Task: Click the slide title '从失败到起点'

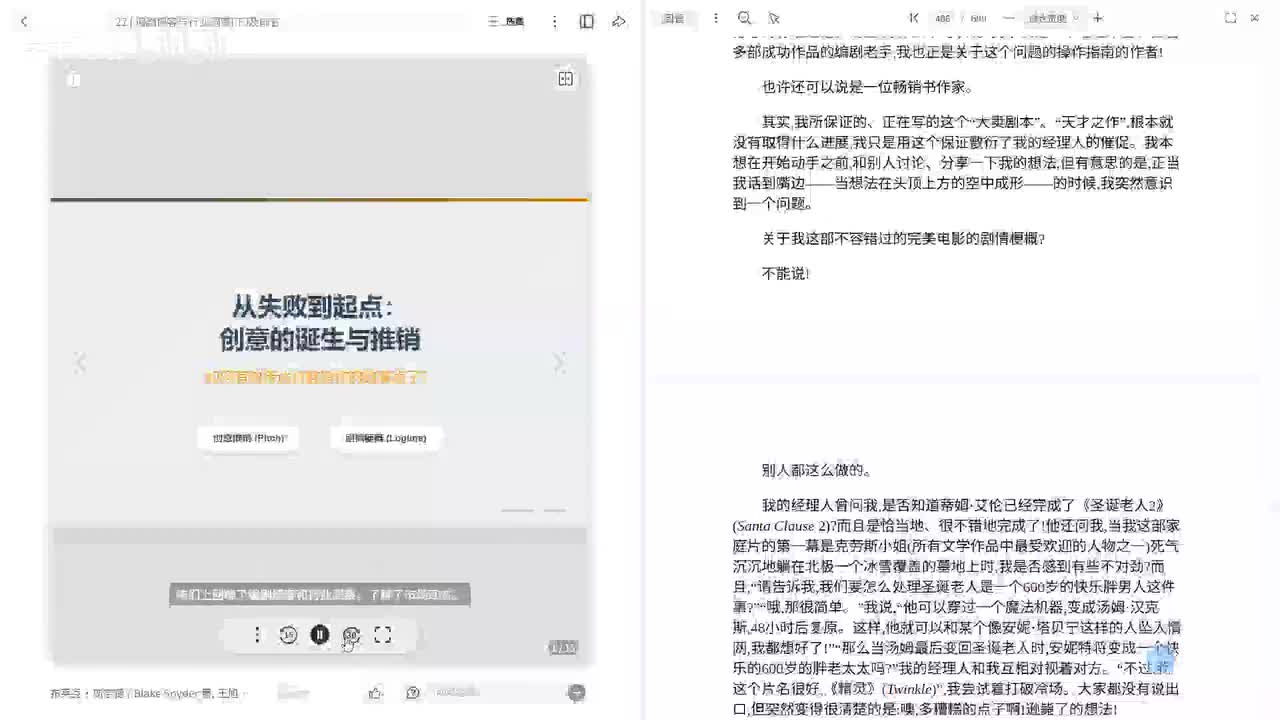Action: (x=312, y=306)
